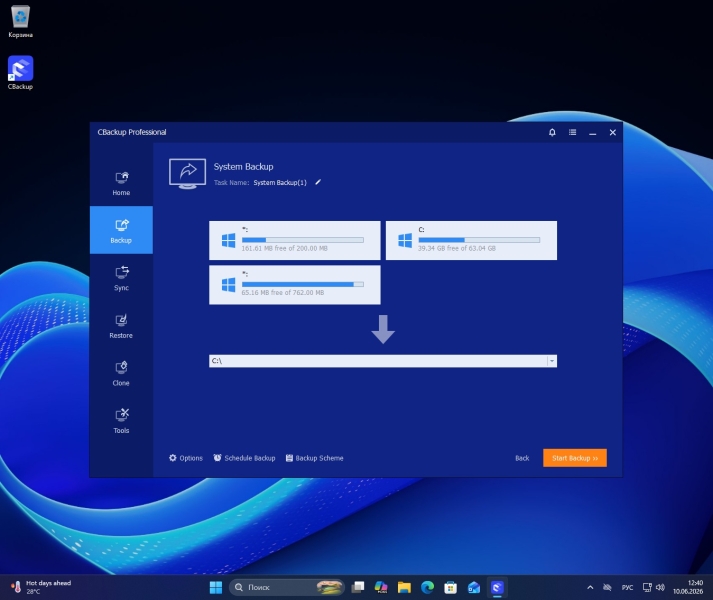Select the C: 63.04 GB partition card
This screenshot has height=600, width=713.
pyautogui.click(x=471, y=241)
